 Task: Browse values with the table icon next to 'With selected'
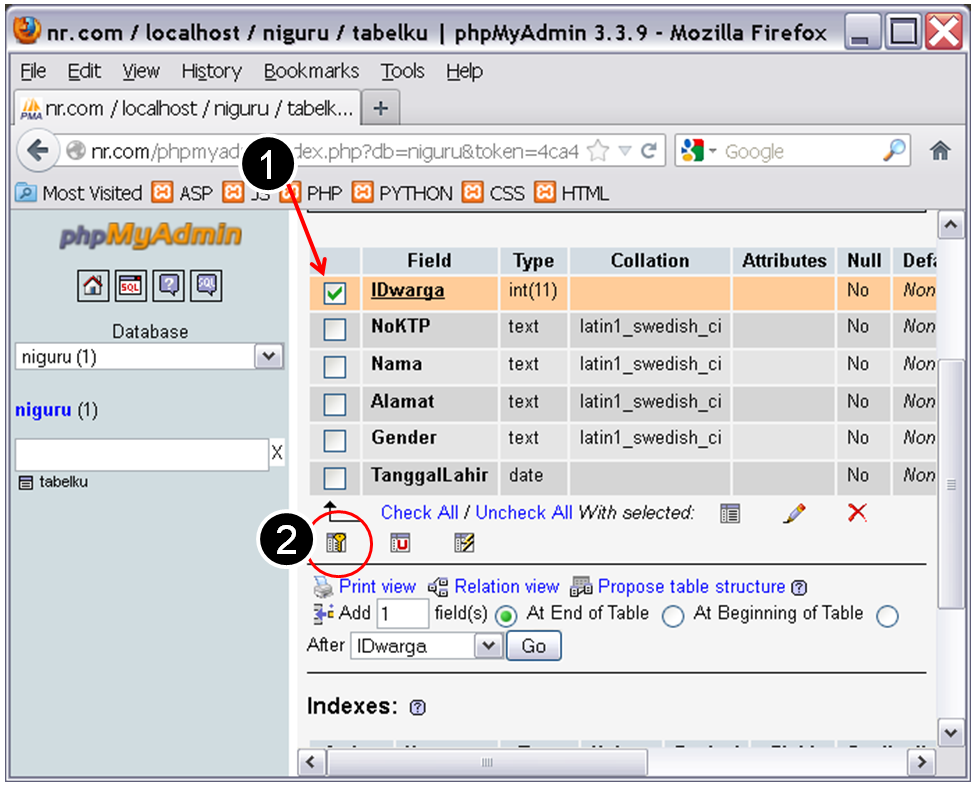[730, 513]
